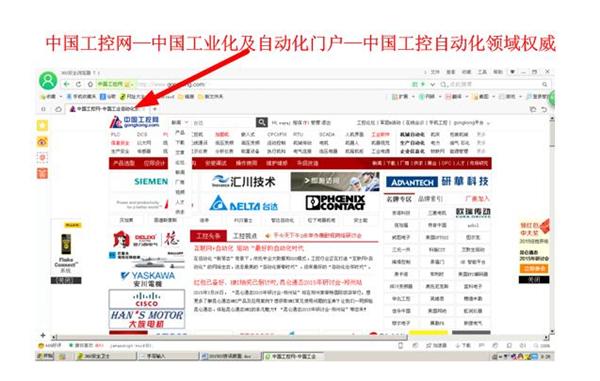Image resolution: width=600 pixels, height=381 pixels.
Task: Click the cloud icon beside the tab
Action: pyautogui.click(x=58, y=109)
